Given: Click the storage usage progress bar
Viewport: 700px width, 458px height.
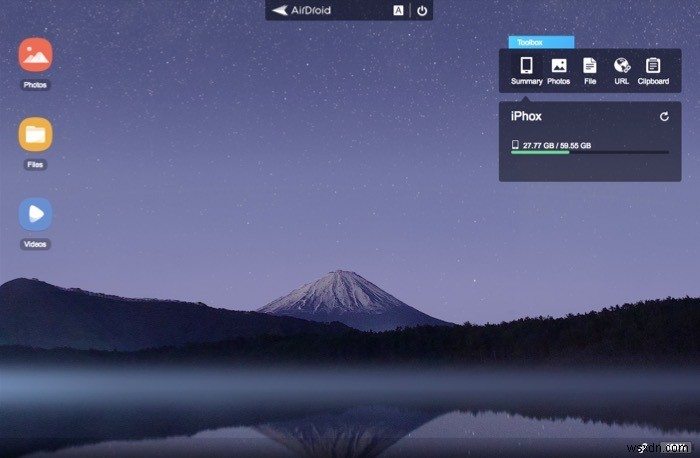Looking at the screenshot, I should tap(590, 153).
